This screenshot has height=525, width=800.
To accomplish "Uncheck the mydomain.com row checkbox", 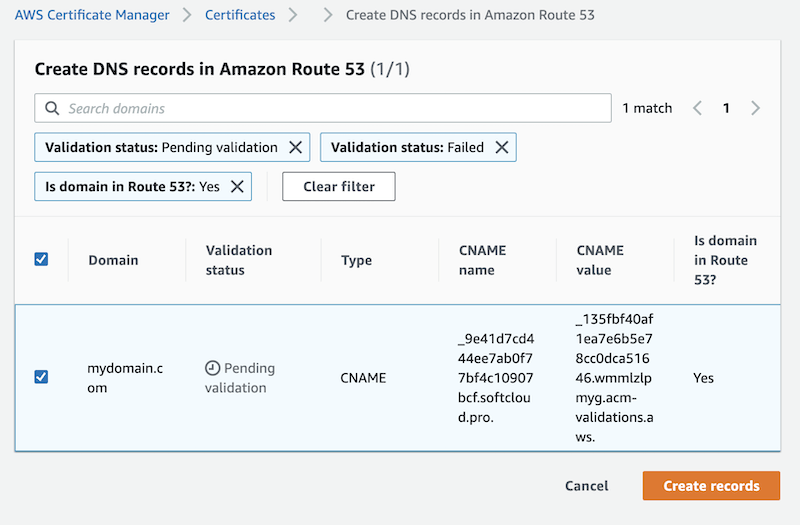I will [41, 377].
